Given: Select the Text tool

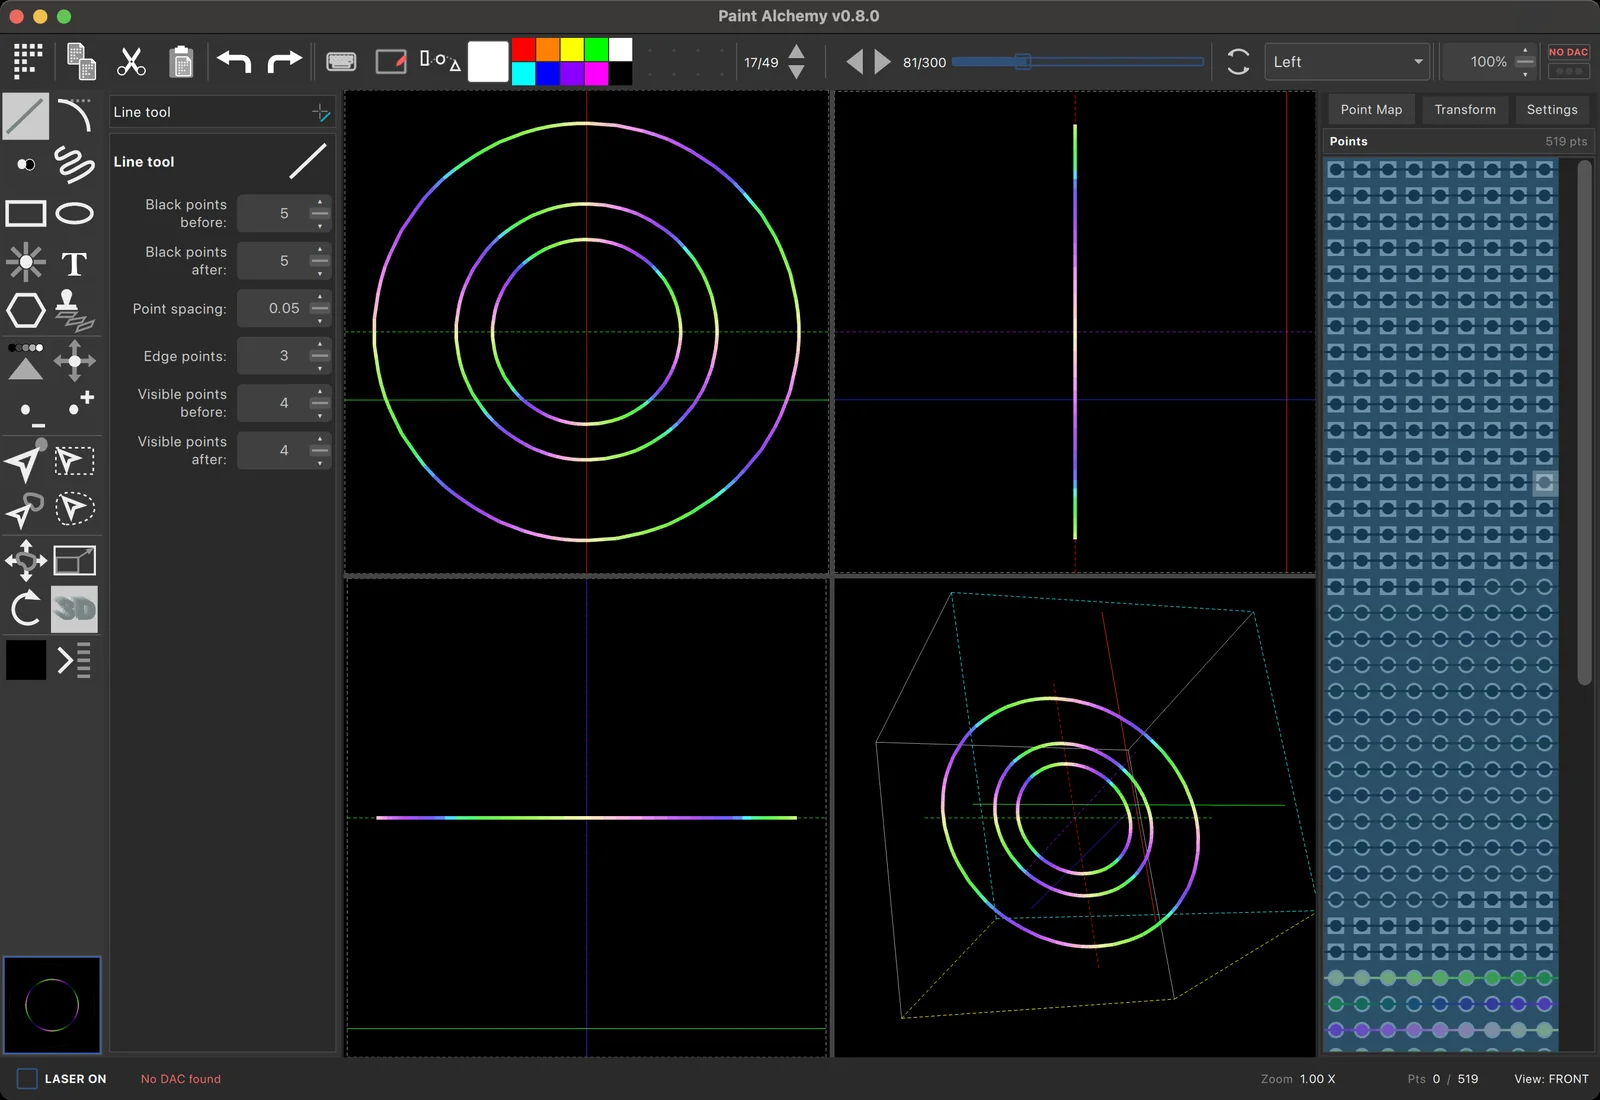Looking at the screenshot, I should [x=75, y=264].
